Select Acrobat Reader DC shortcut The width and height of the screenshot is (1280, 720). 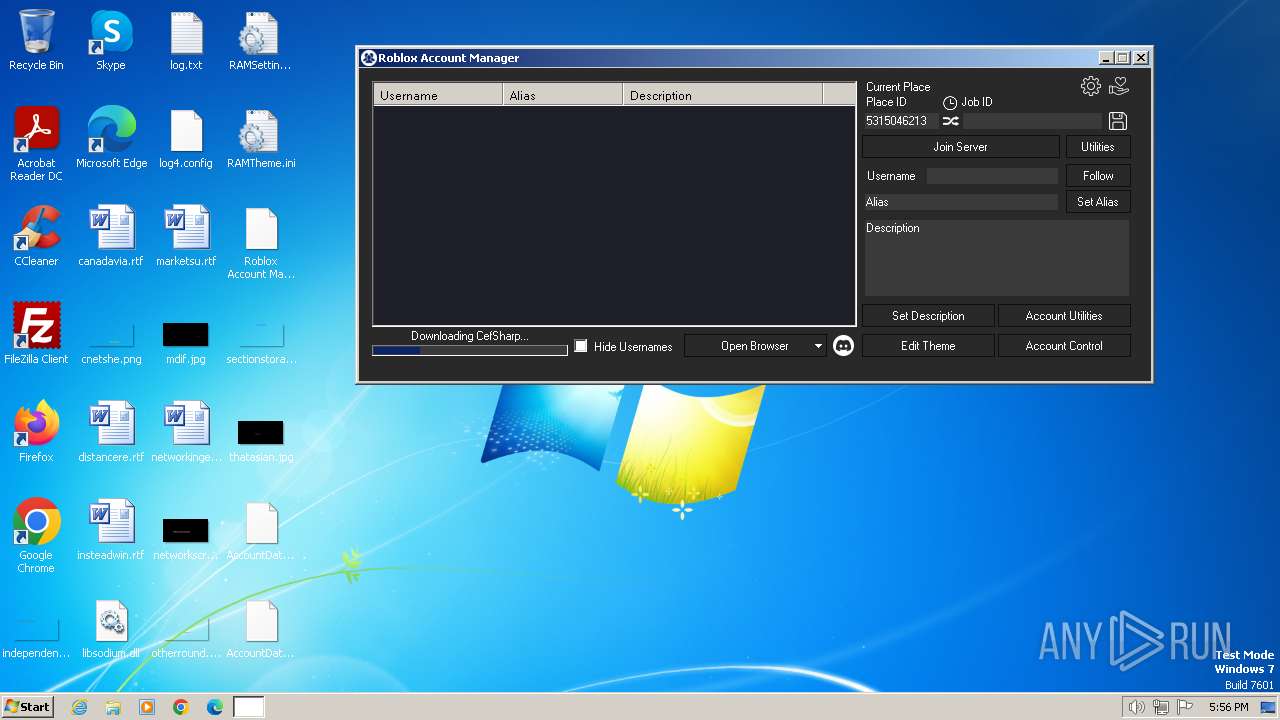[36, 145]
